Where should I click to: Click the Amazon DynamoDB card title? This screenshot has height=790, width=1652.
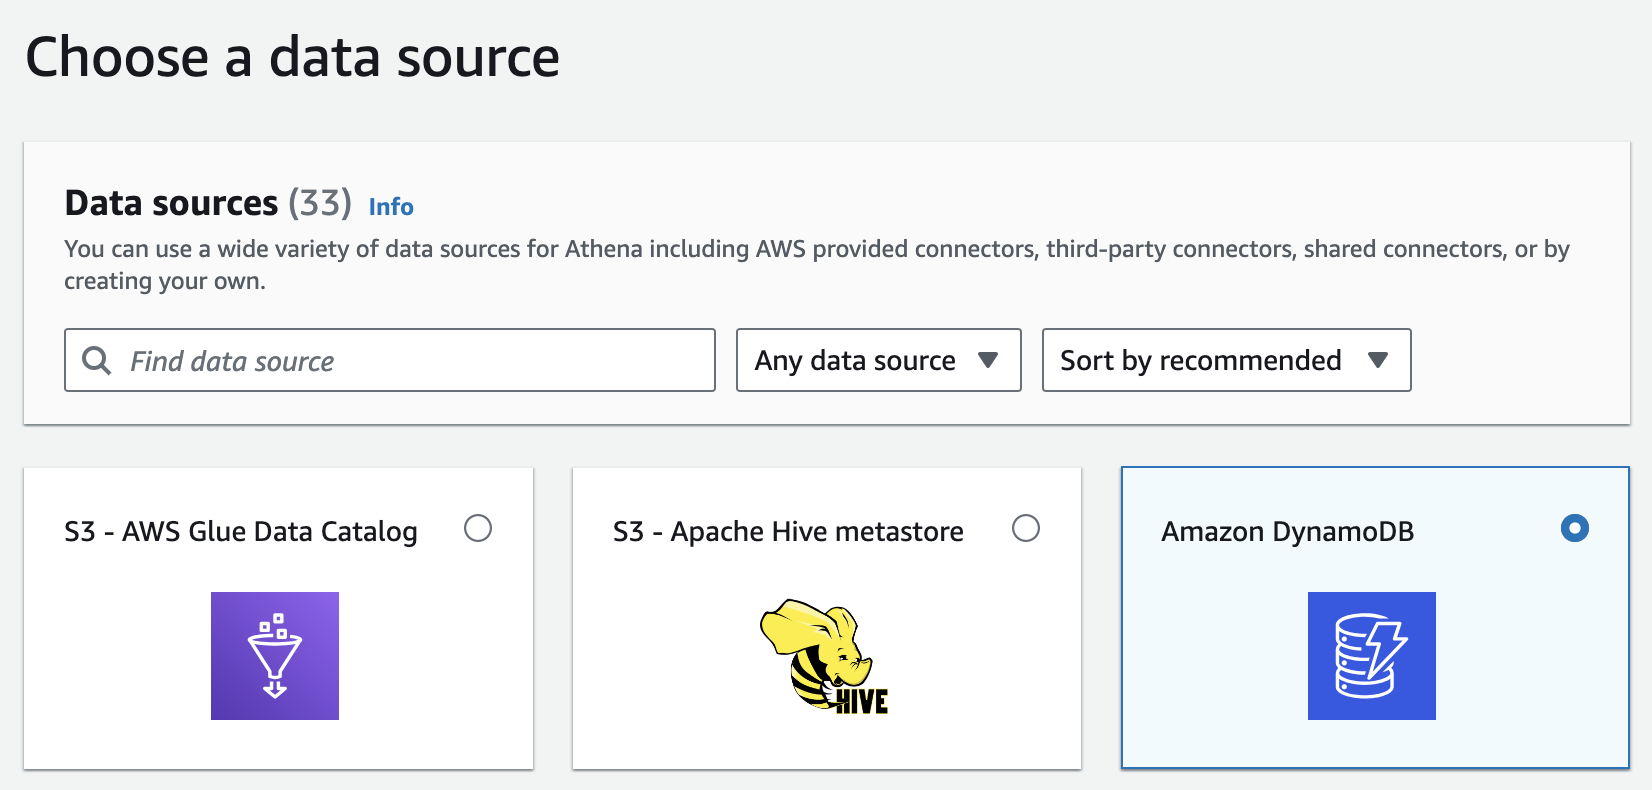click(1288, 532)
